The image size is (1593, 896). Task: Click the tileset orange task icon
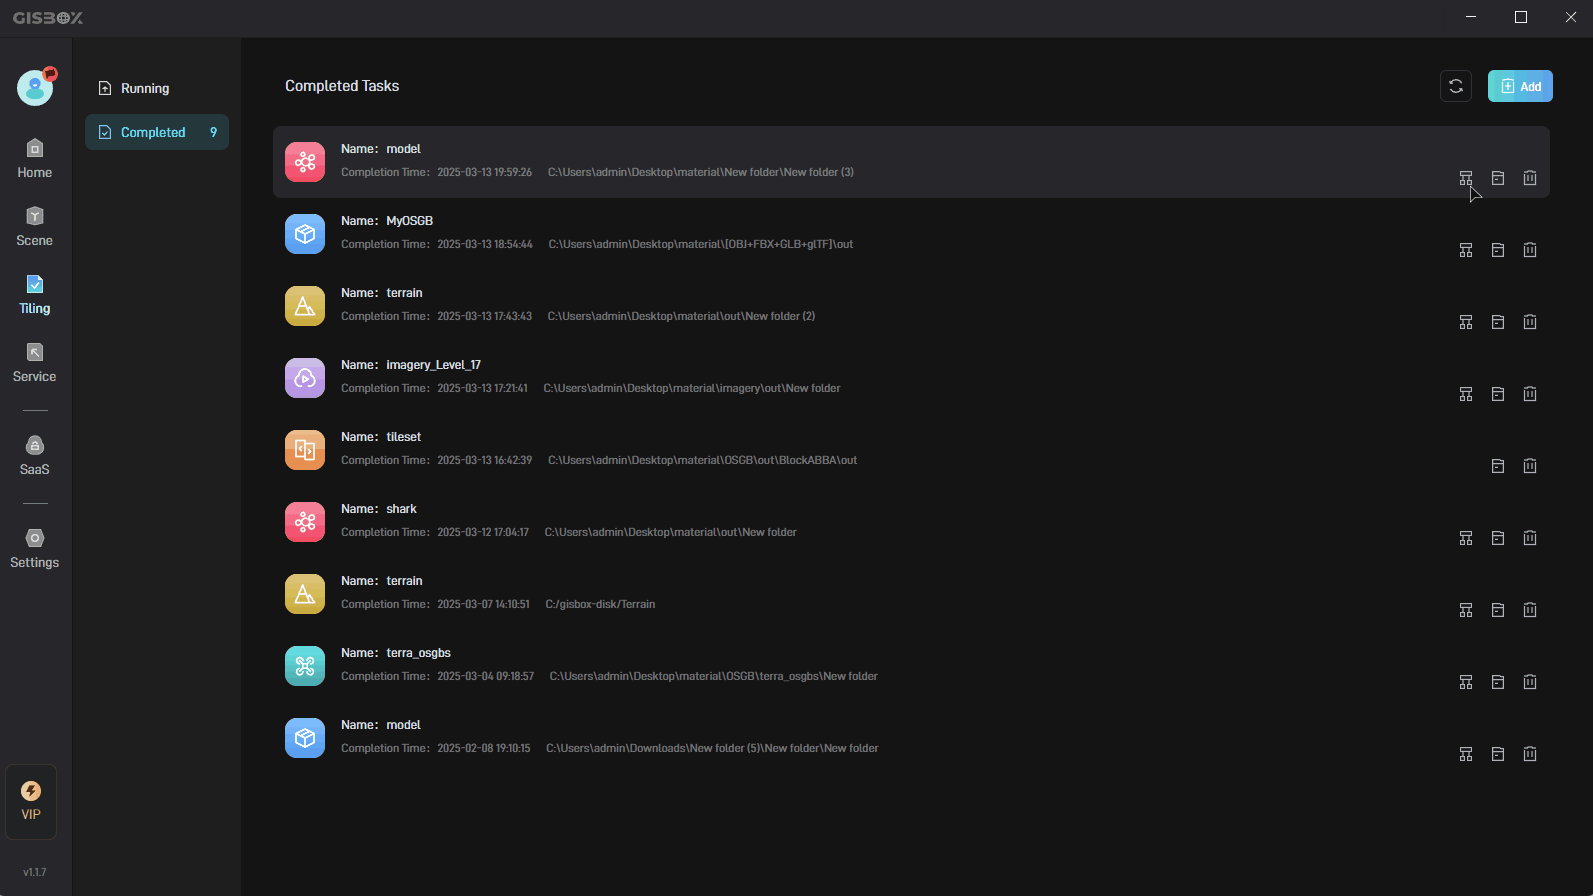[x=305, y=450]
